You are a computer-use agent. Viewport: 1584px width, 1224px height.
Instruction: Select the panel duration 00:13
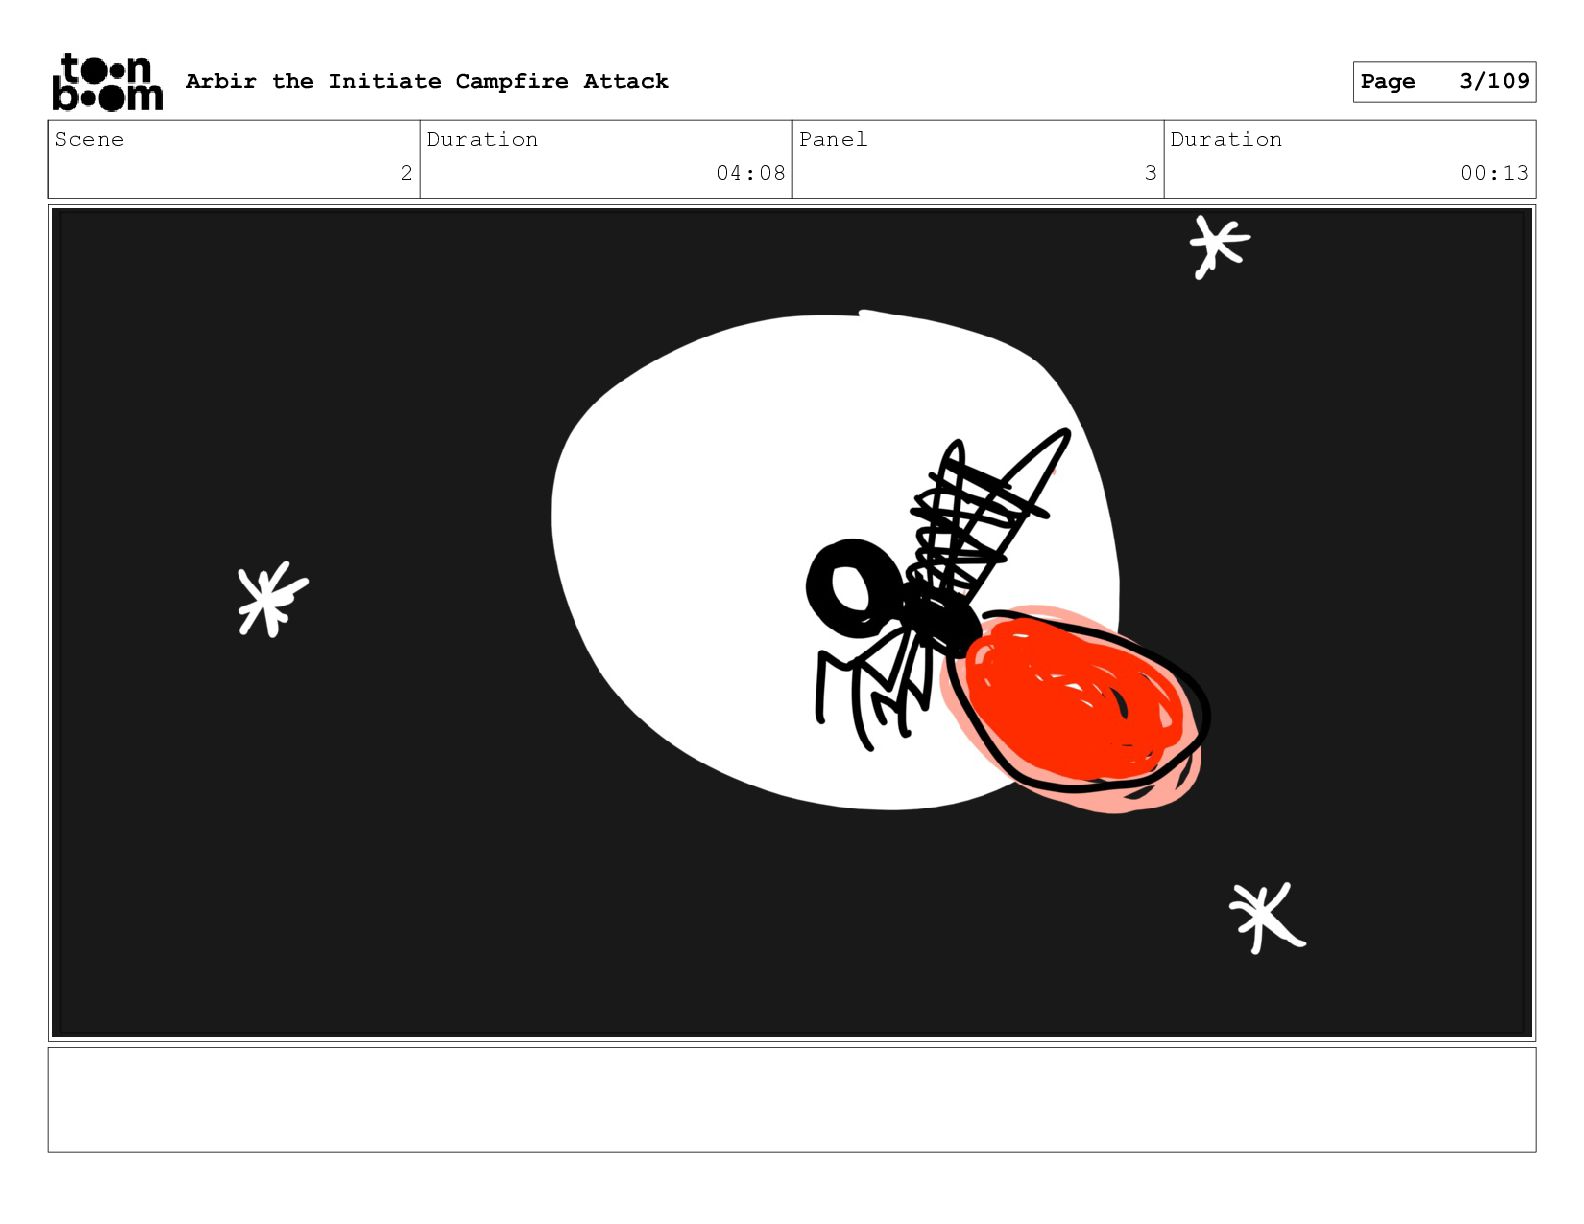pos(1494,173)
